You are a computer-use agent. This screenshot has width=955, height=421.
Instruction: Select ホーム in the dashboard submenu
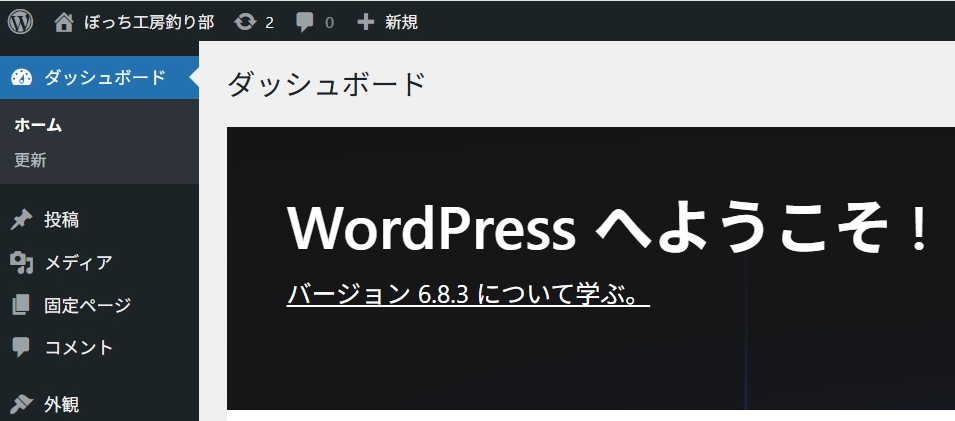[x=38, y=125]
